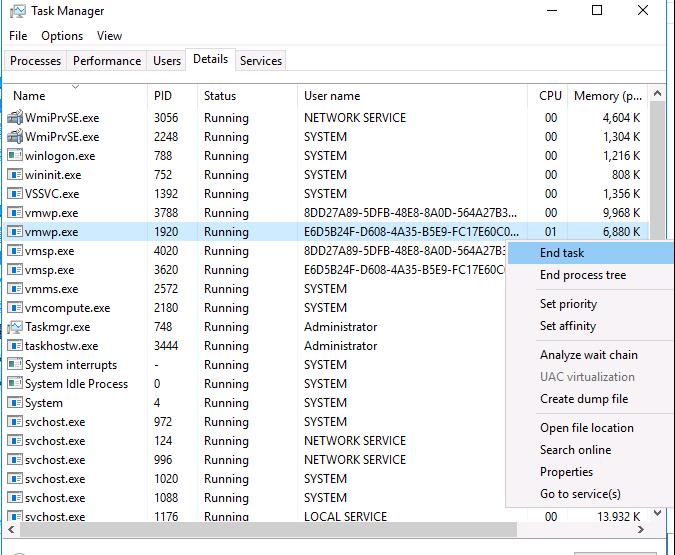
Task: Click the winlogon.exe process icon
Action: [15, 156]
